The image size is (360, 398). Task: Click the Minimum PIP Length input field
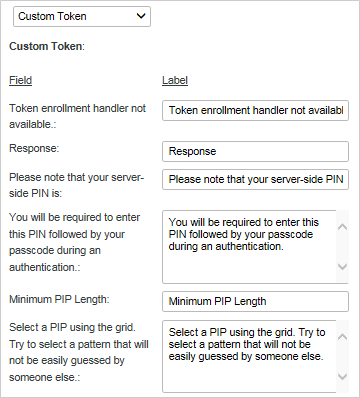point(255,301)
